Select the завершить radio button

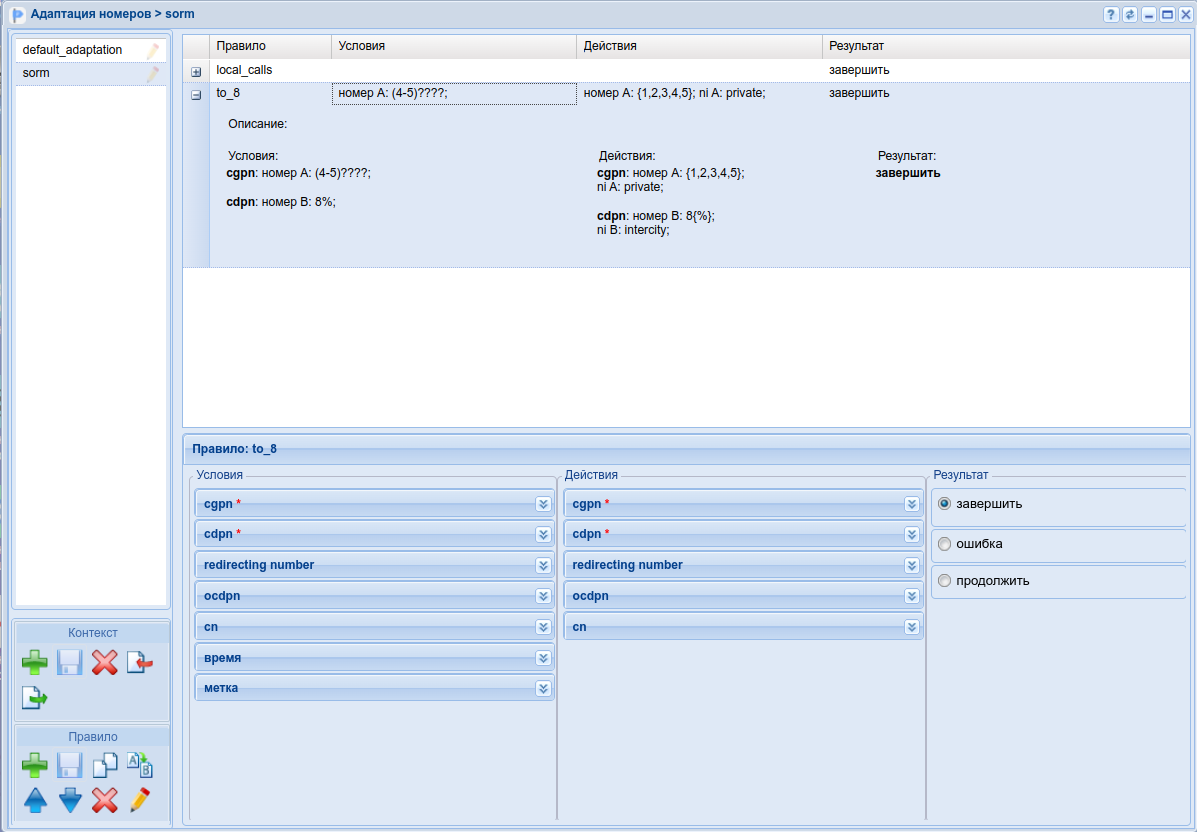tap(944, 504)
